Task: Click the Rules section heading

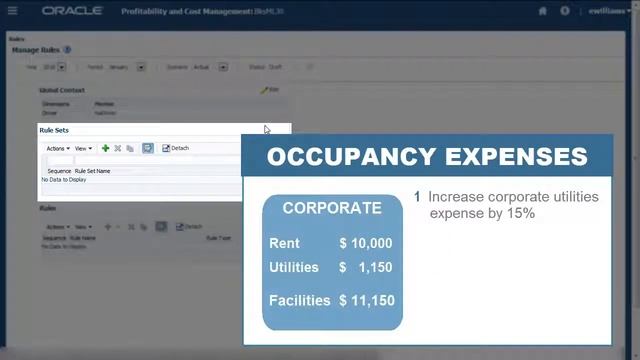Action: click(47, 208)
